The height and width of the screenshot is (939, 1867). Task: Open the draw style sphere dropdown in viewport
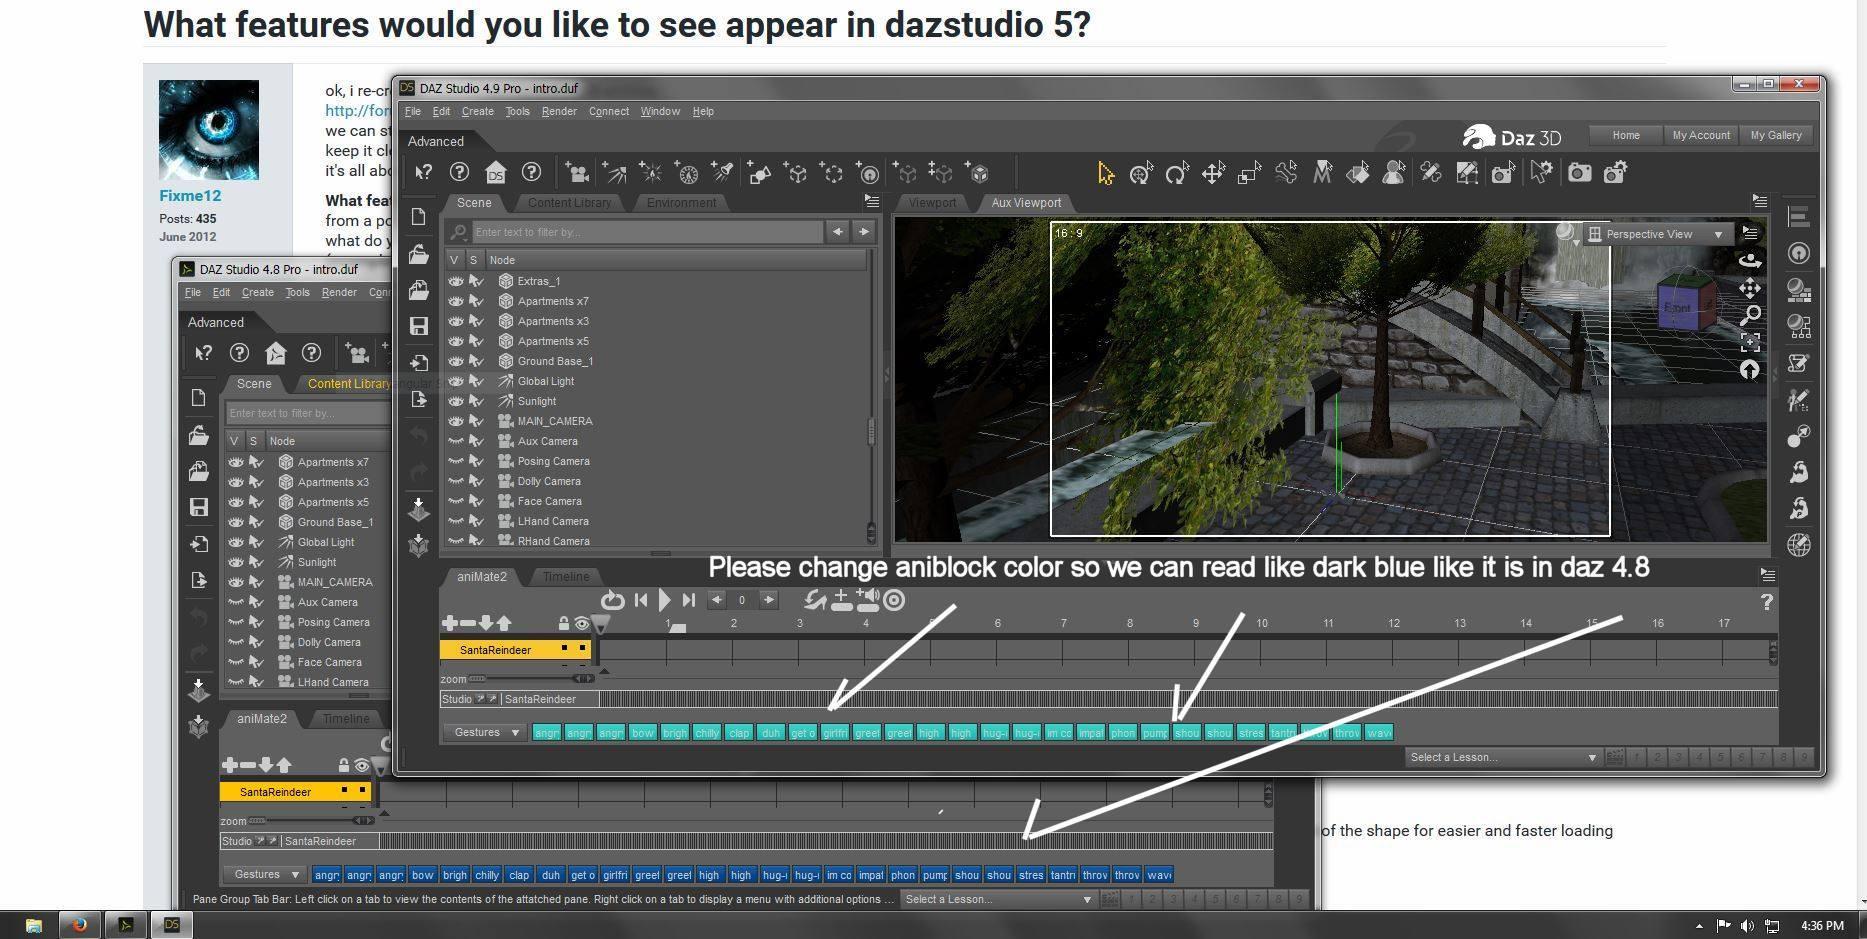point(1568,234)
